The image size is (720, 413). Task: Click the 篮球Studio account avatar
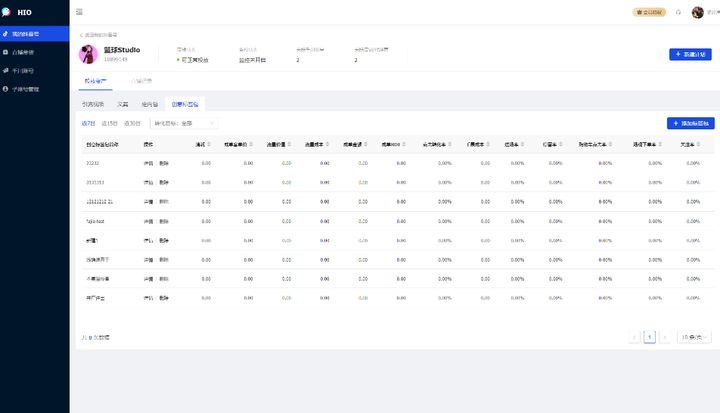point(88,54)
